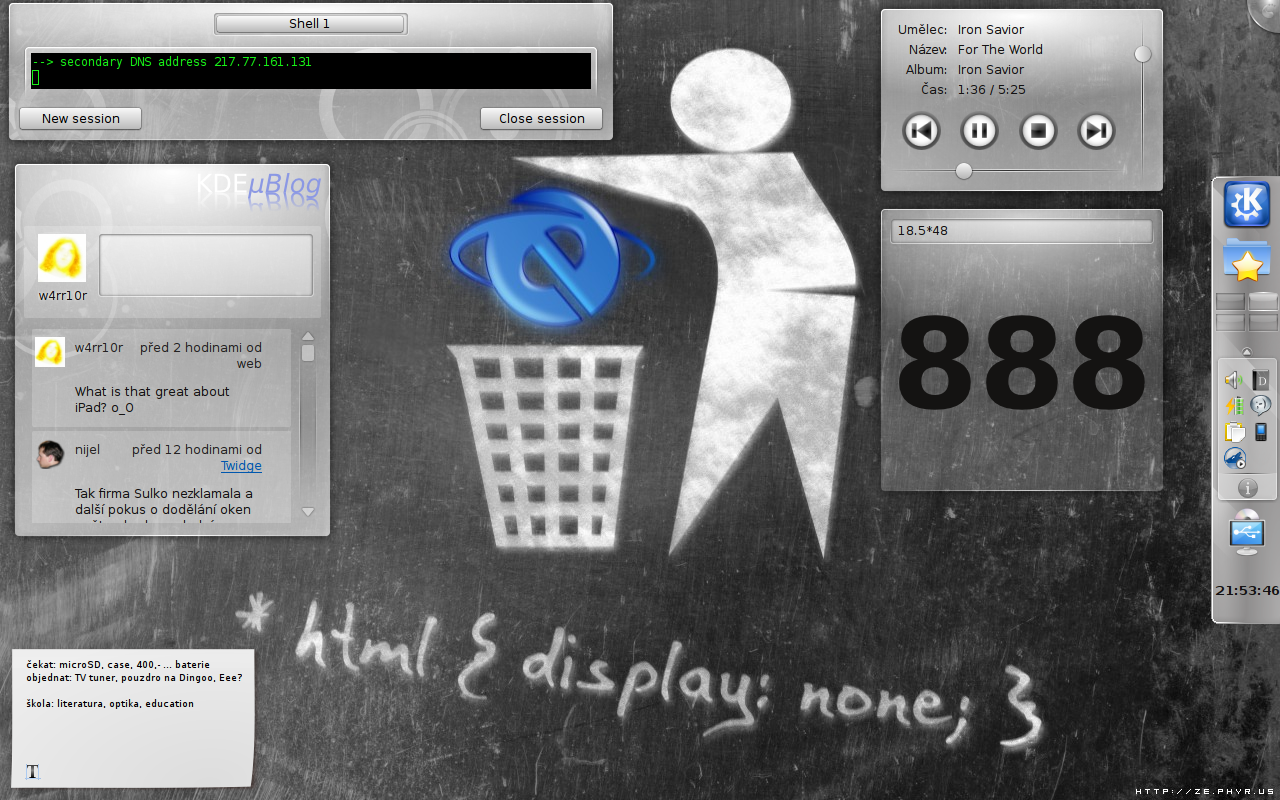Image resolution: width=1280 pixels, height=800 pixels.
Task: Open the Twidge link in nijel's post
Action: (x=241, y=466)
